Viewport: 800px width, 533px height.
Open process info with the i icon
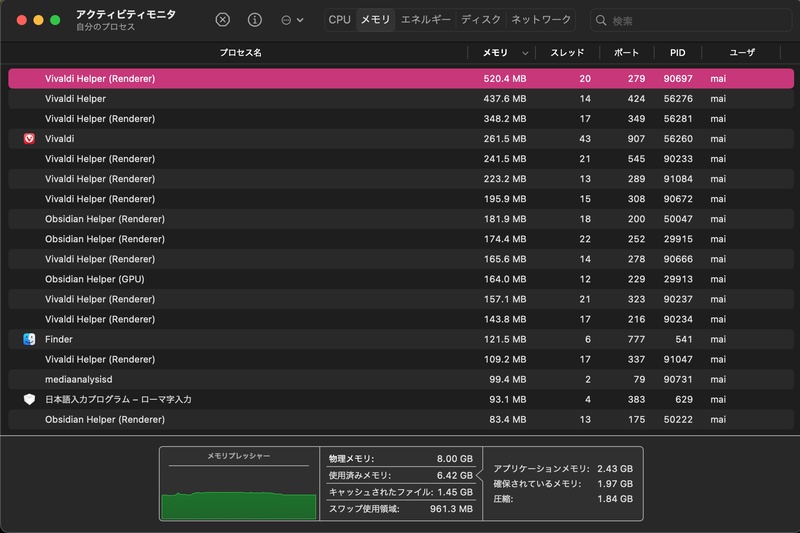click(255, 20)
